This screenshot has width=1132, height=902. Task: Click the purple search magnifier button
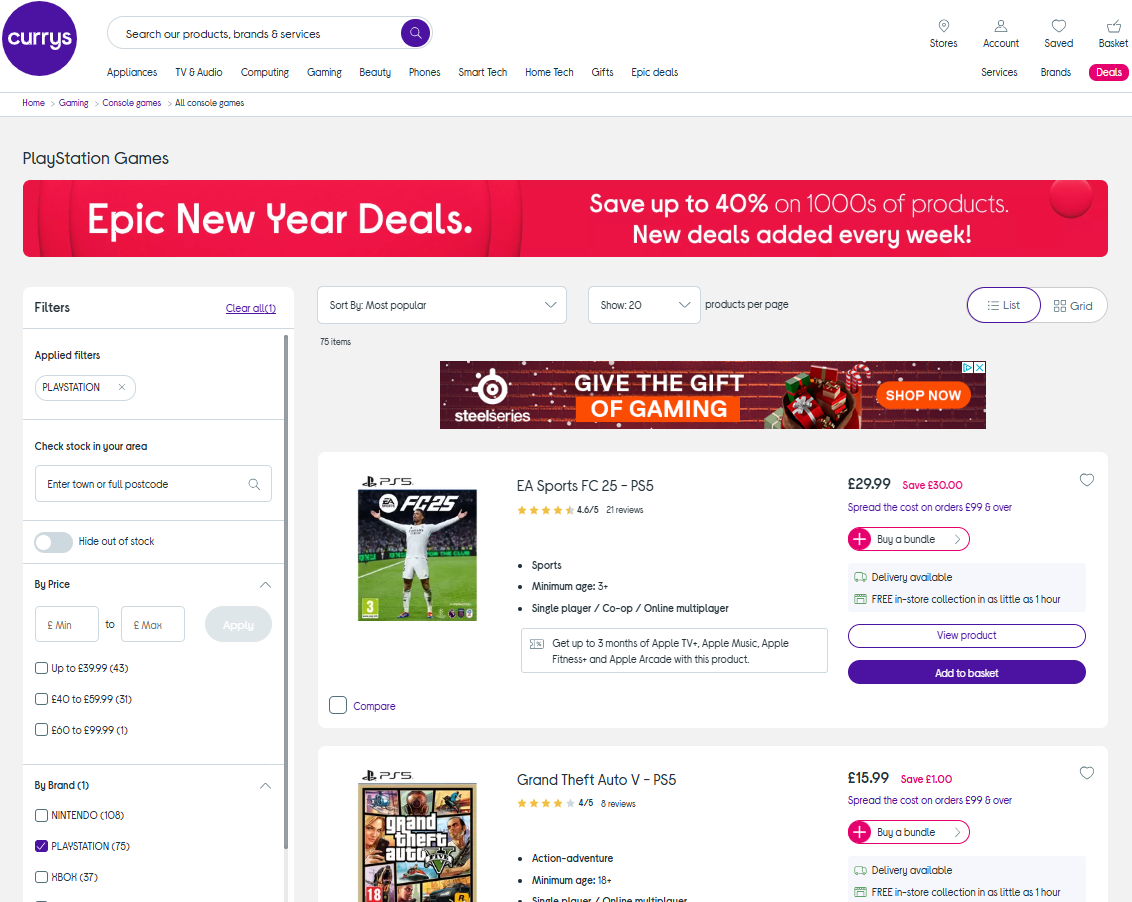click(x=415, y=33)
